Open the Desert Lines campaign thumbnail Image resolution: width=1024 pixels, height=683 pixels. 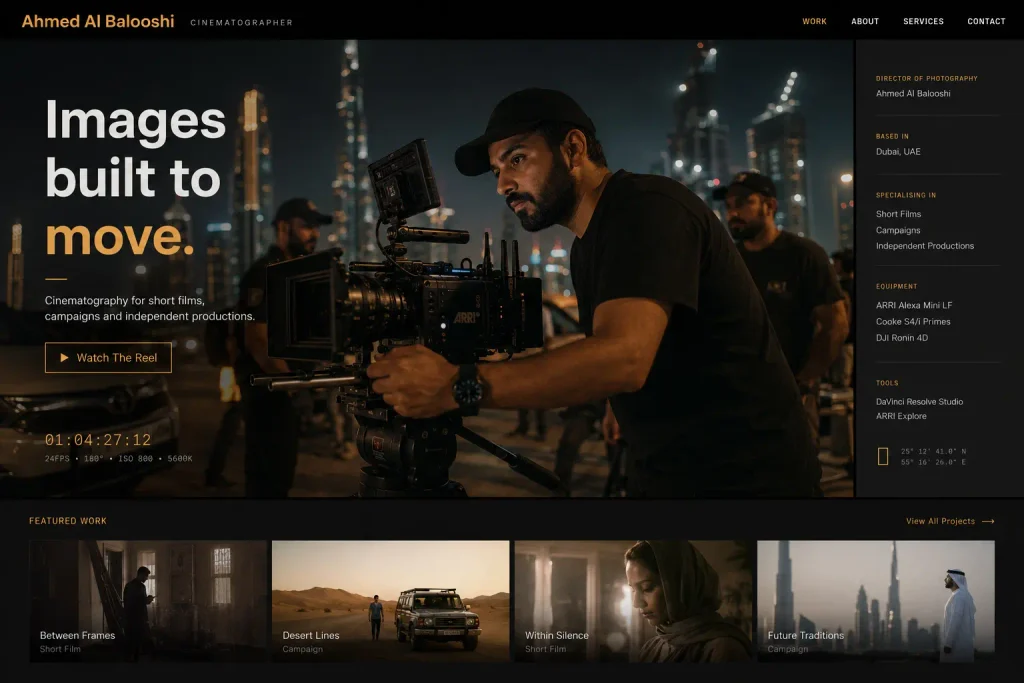[391, 601]
